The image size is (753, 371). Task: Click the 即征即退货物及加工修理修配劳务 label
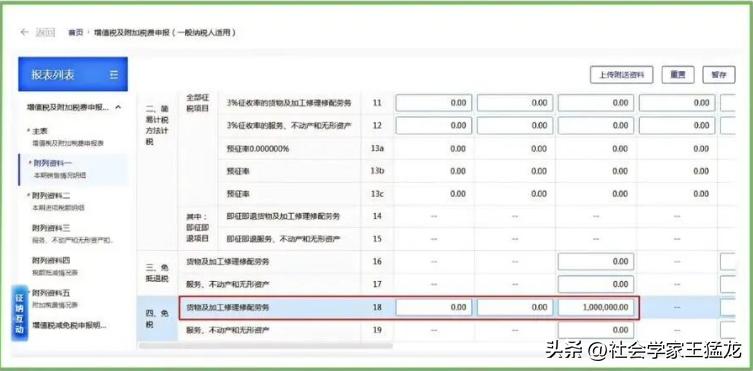click(x=283, y=216)
